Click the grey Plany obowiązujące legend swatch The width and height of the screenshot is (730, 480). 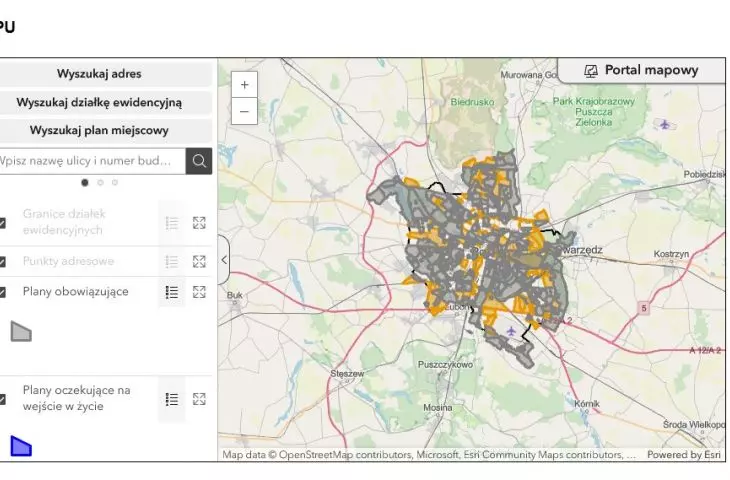pyautogui.click(x=21, y=331)
